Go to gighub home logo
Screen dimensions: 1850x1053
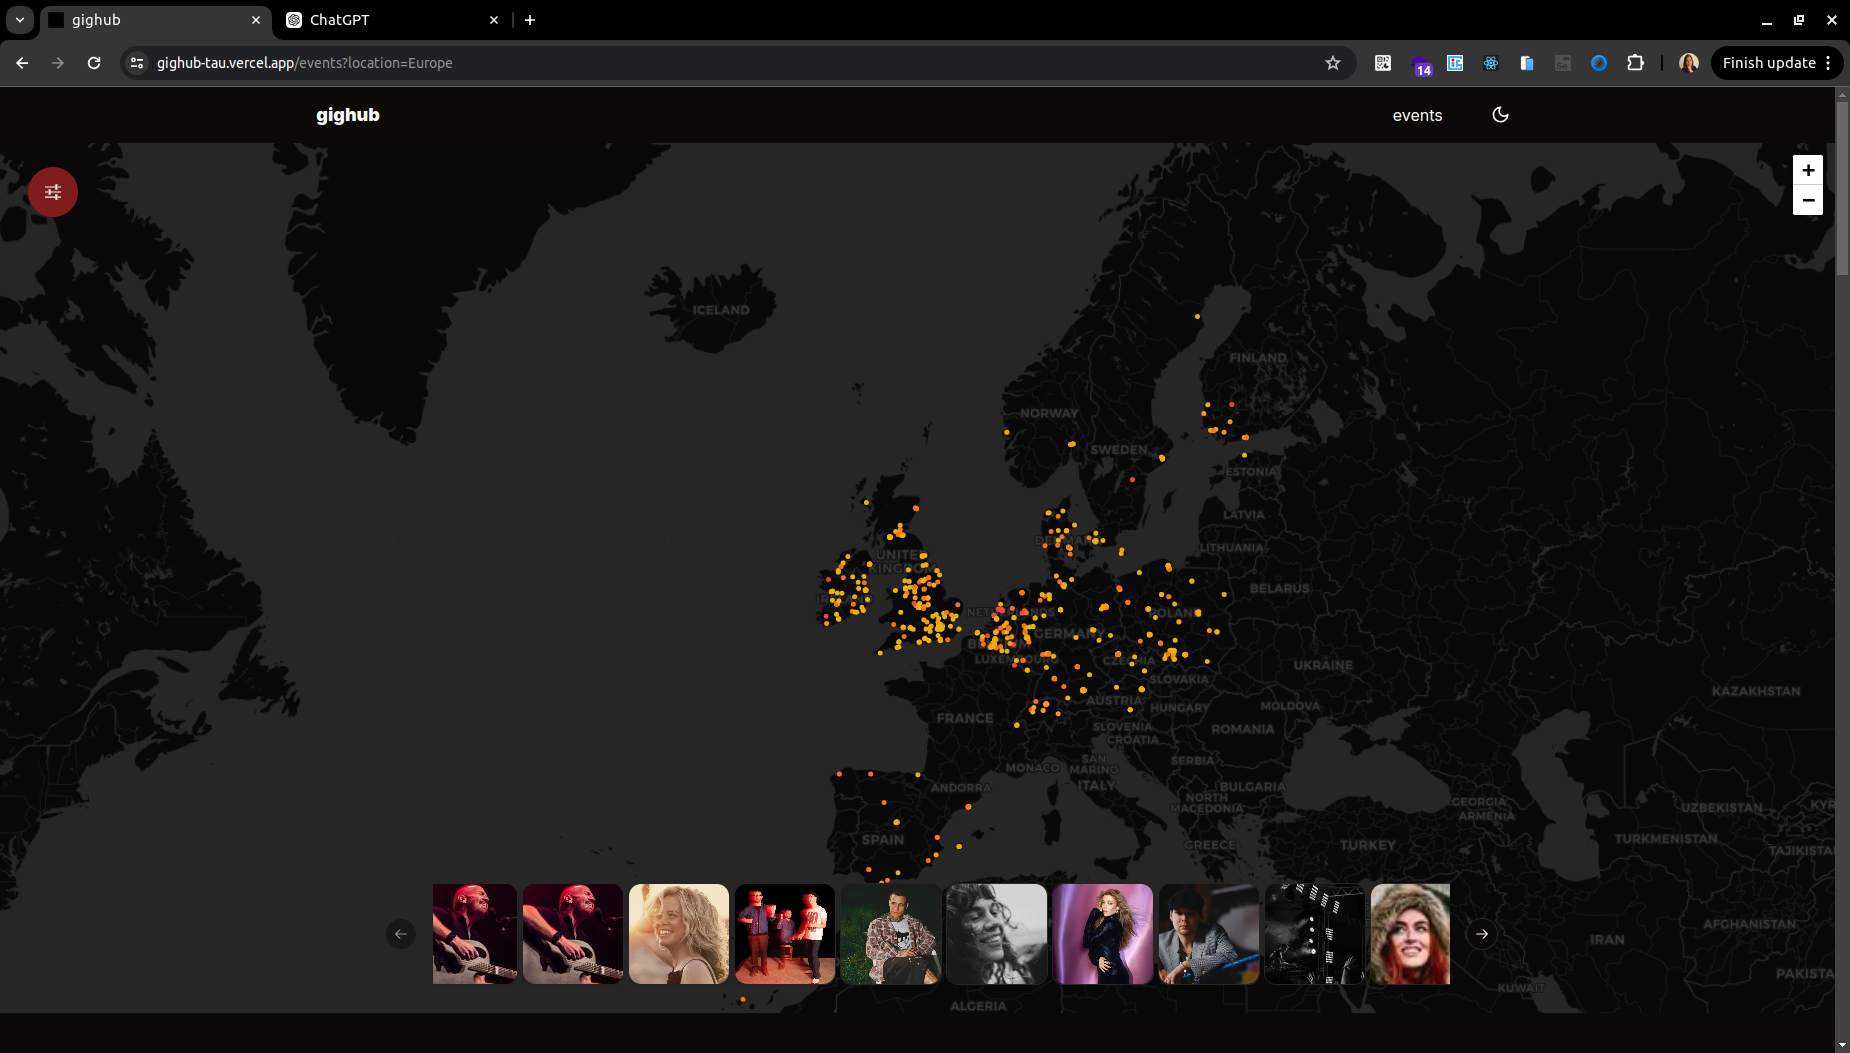click(x=347, y=115)
